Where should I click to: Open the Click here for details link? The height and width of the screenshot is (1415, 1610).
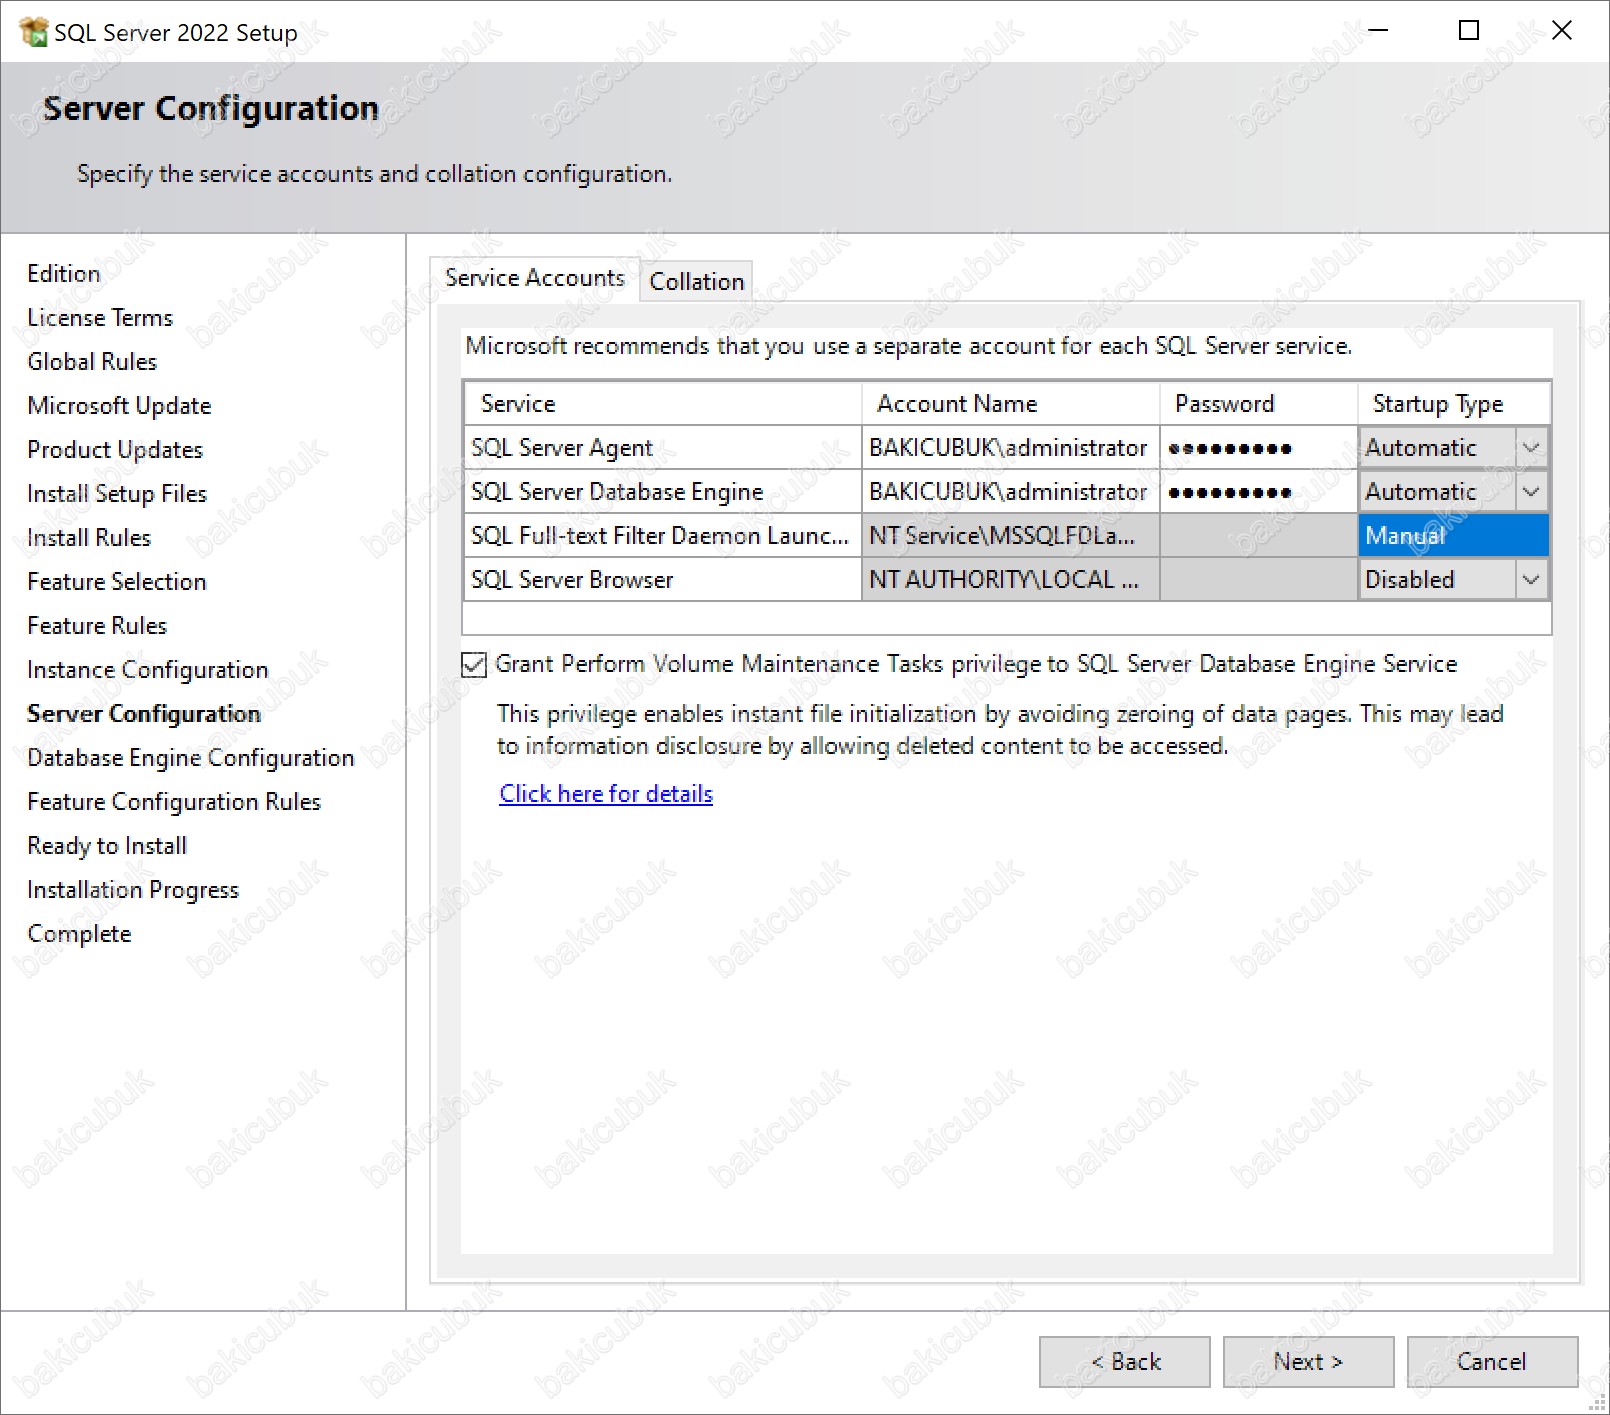pyautogui.click(x=606, y=794)
